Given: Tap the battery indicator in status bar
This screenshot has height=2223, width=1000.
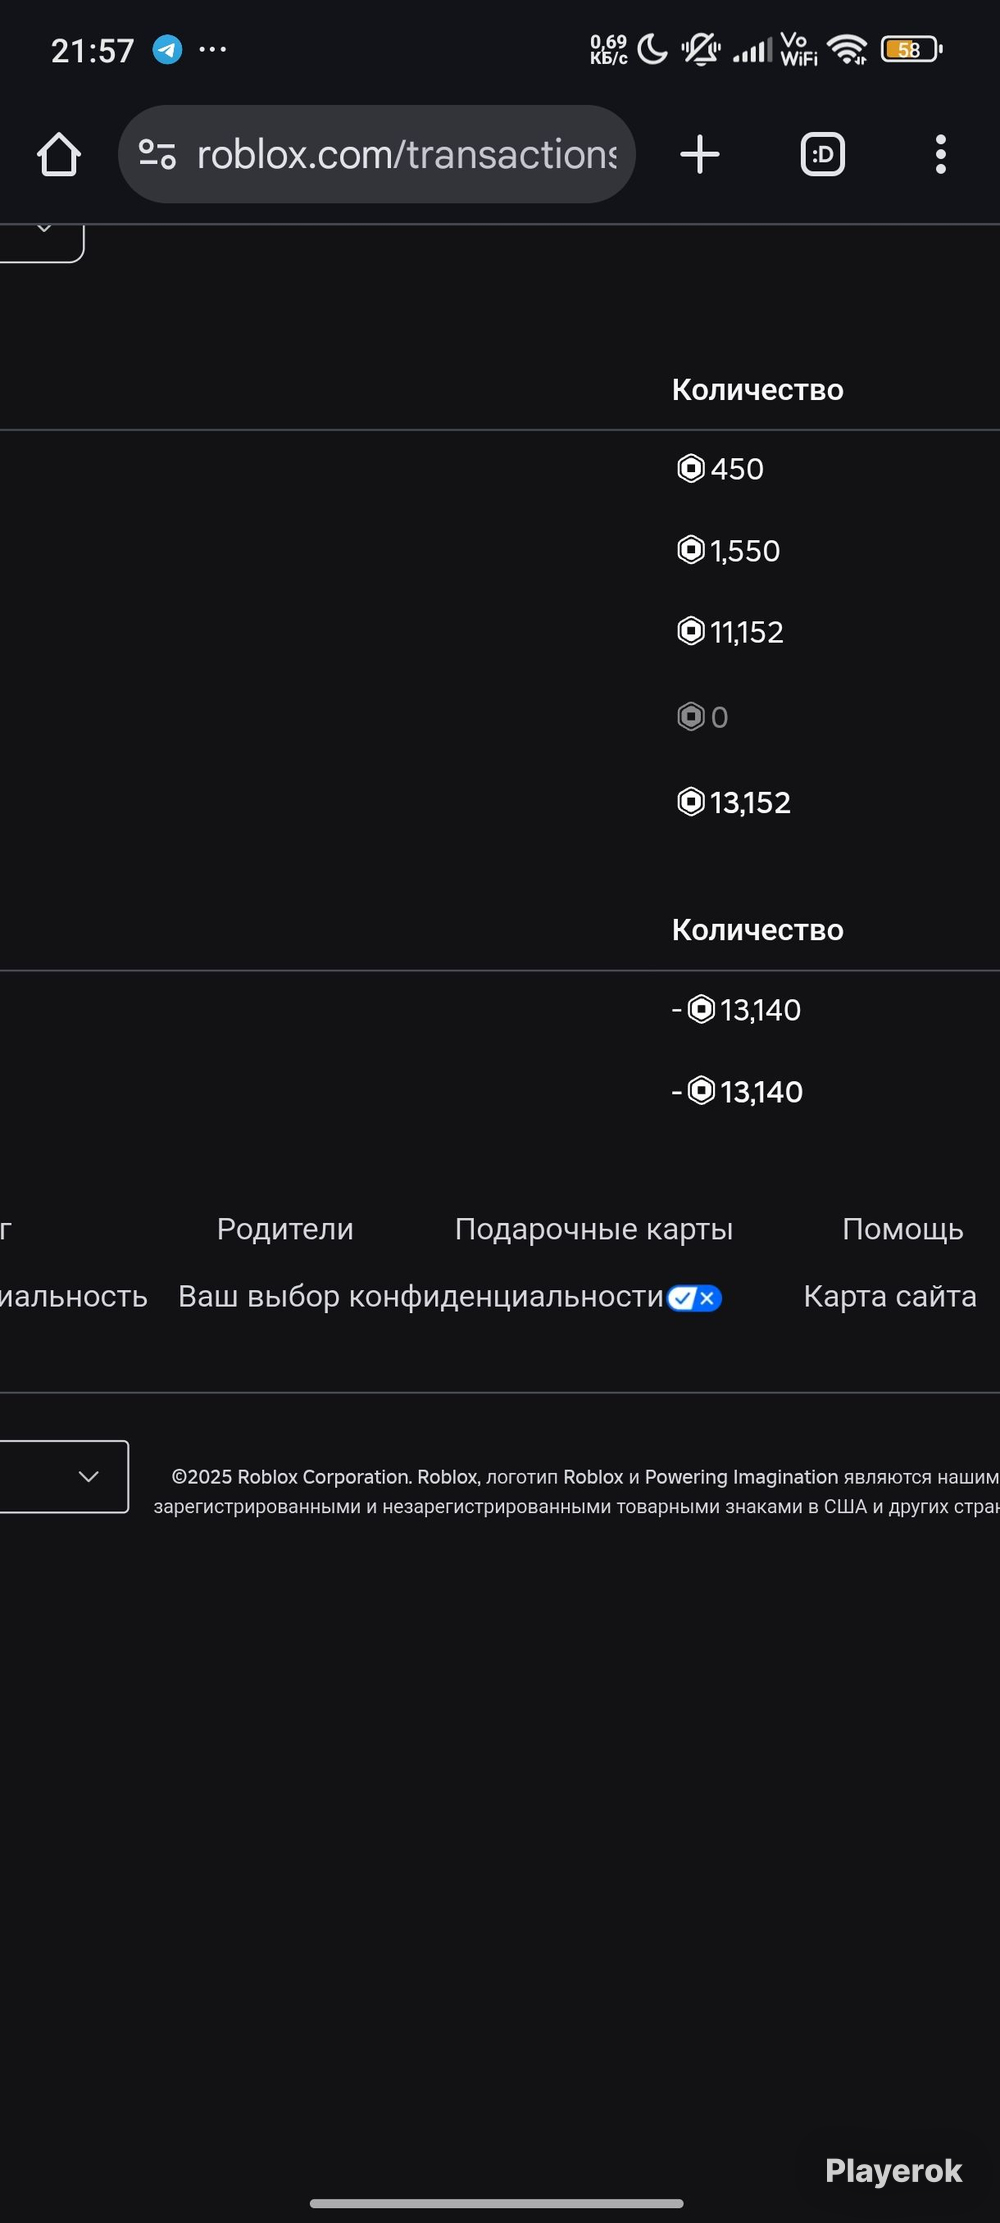Looking at the screenshot, I should pyautogui.click(x=911, y=49).
